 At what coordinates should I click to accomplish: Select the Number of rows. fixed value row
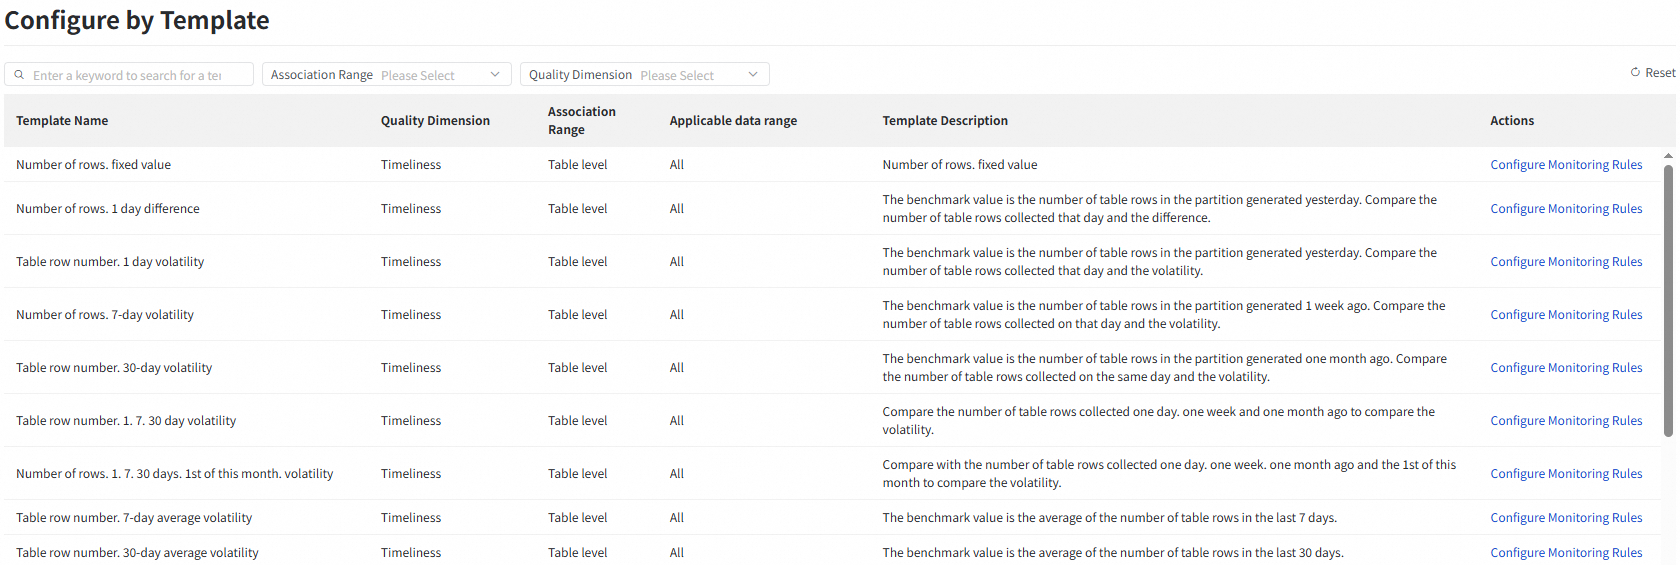(x=93, y=165)
